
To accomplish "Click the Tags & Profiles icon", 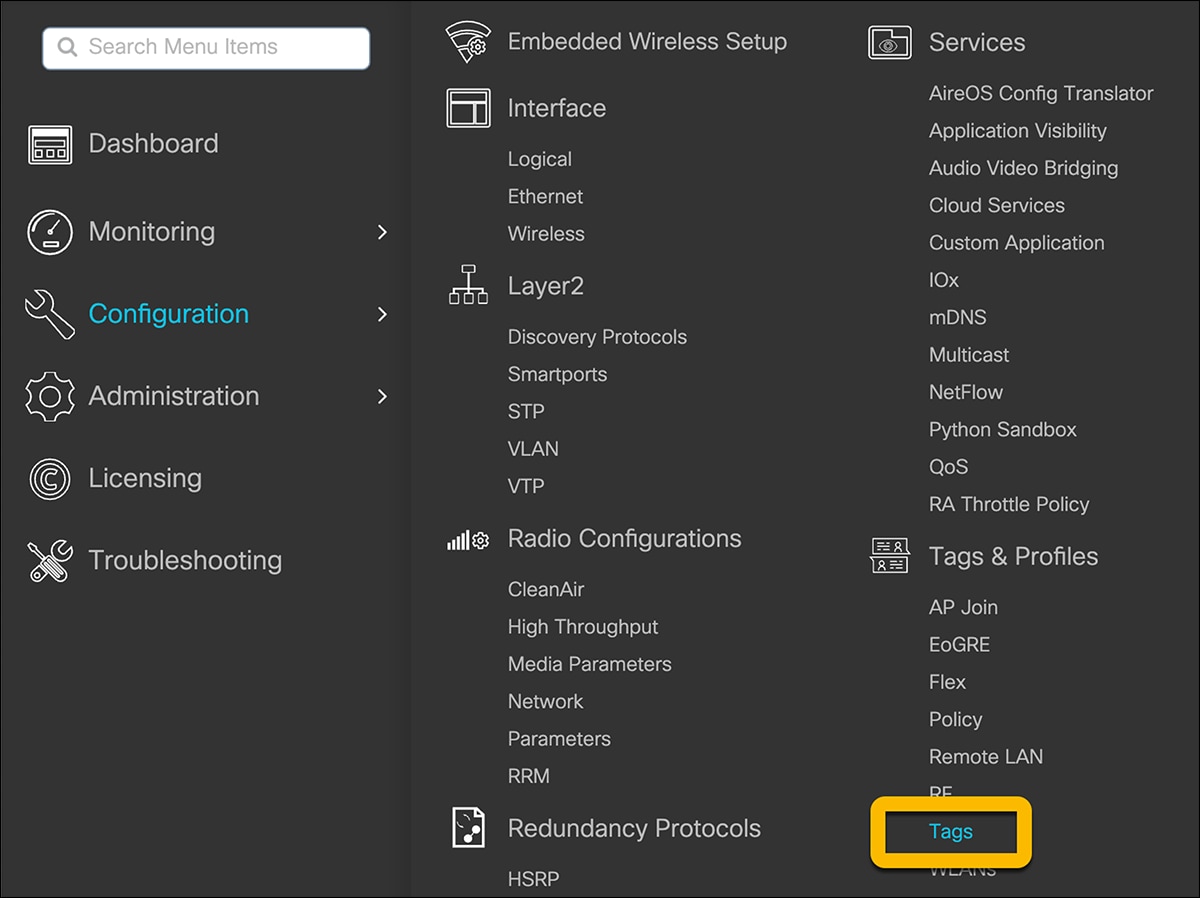I will pos(890,556).
